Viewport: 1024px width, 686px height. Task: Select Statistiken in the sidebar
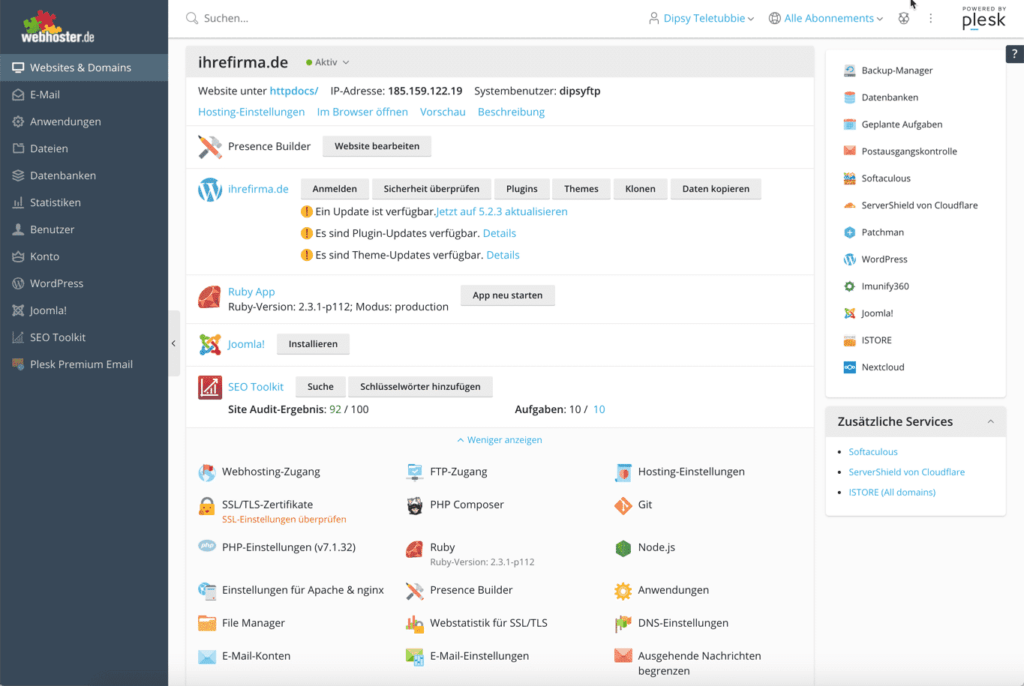[x=55, y=203]
